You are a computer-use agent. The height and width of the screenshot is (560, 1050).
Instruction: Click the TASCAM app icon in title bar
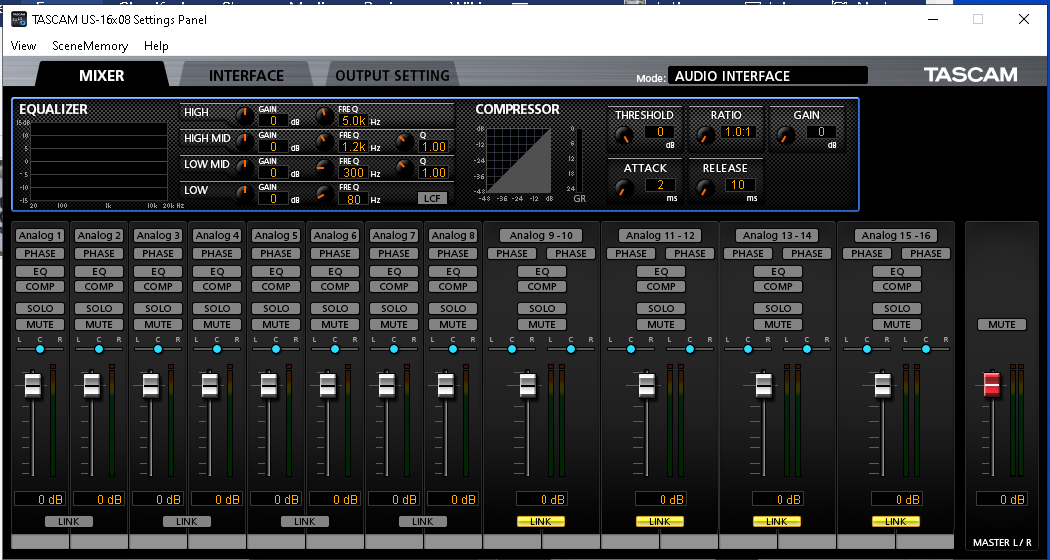pos(18,19)
